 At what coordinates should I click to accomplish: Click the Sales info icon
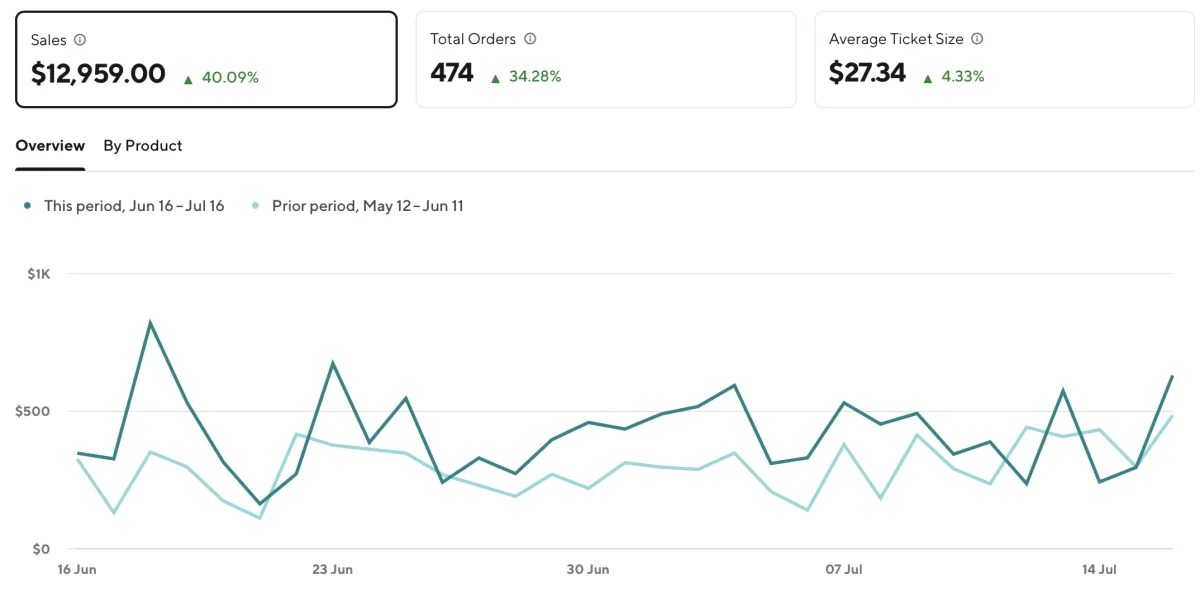78,40
